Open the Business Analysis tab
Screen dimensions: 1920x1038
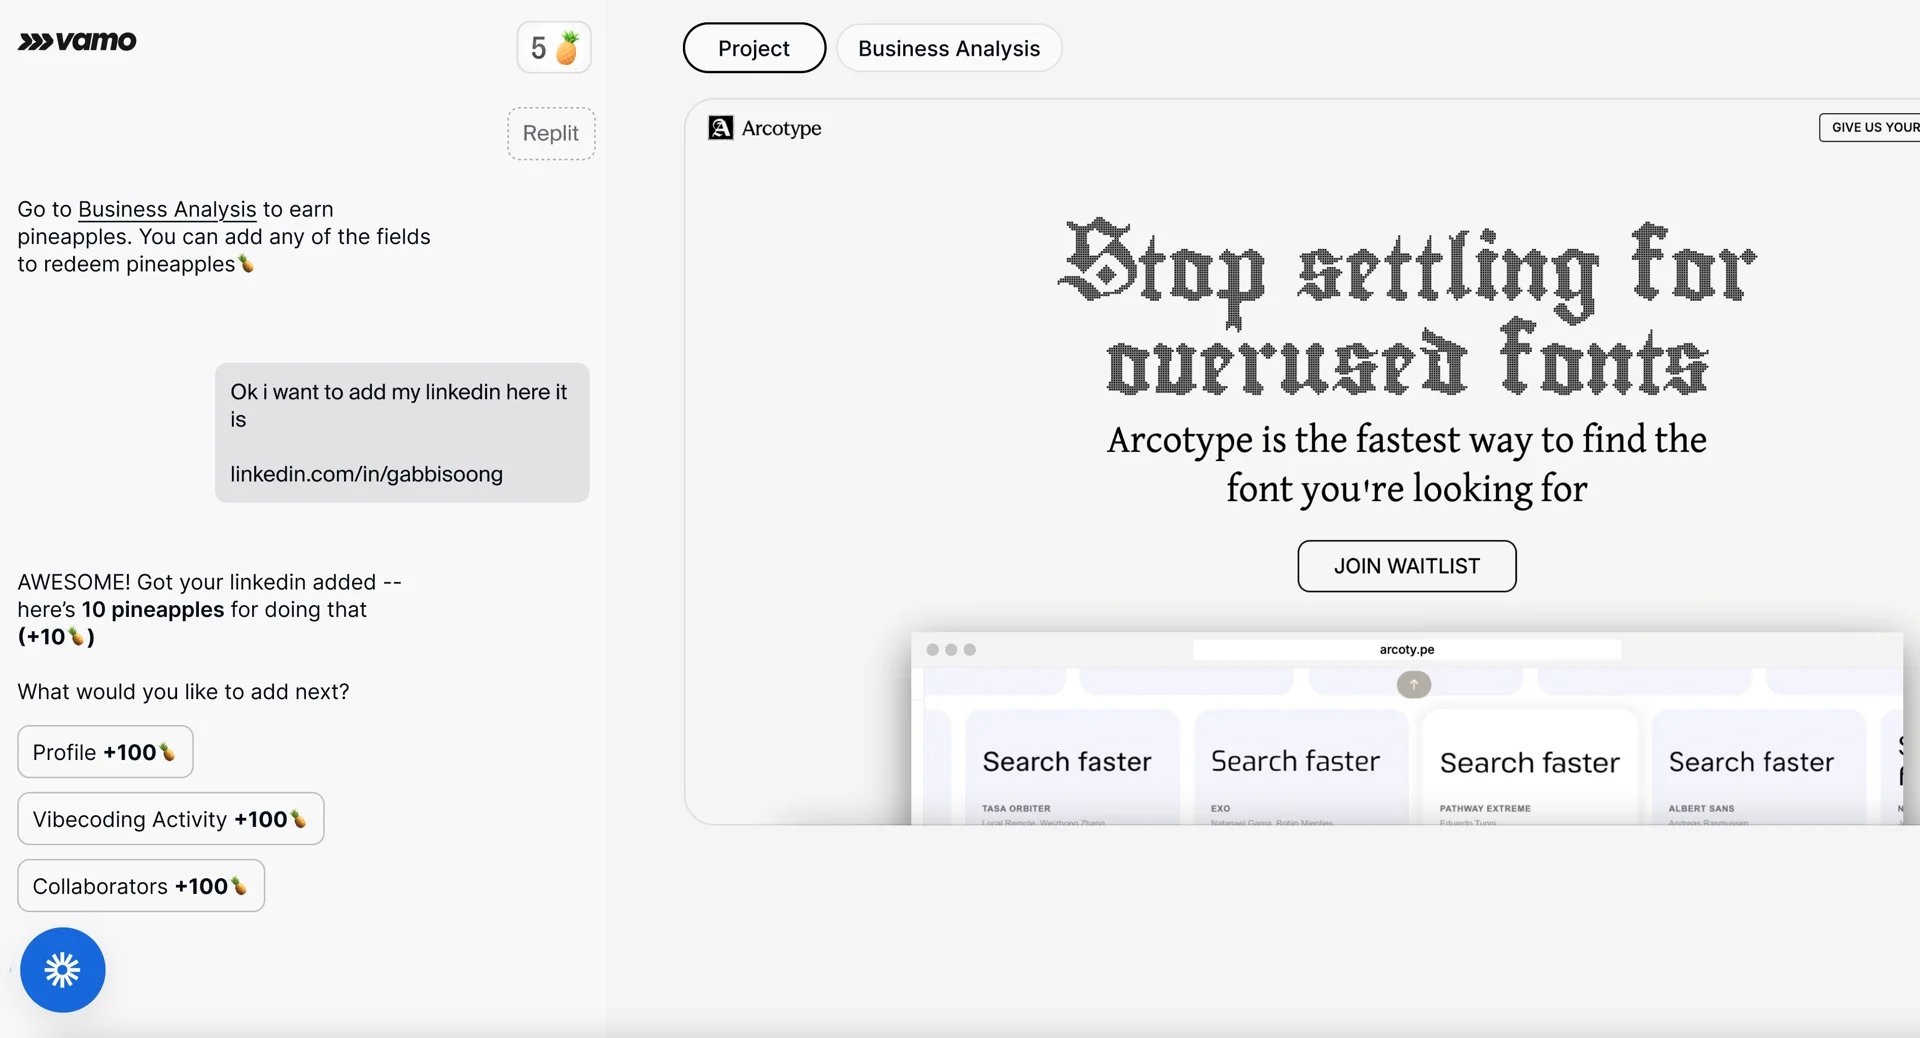click(x=948, y=48)
